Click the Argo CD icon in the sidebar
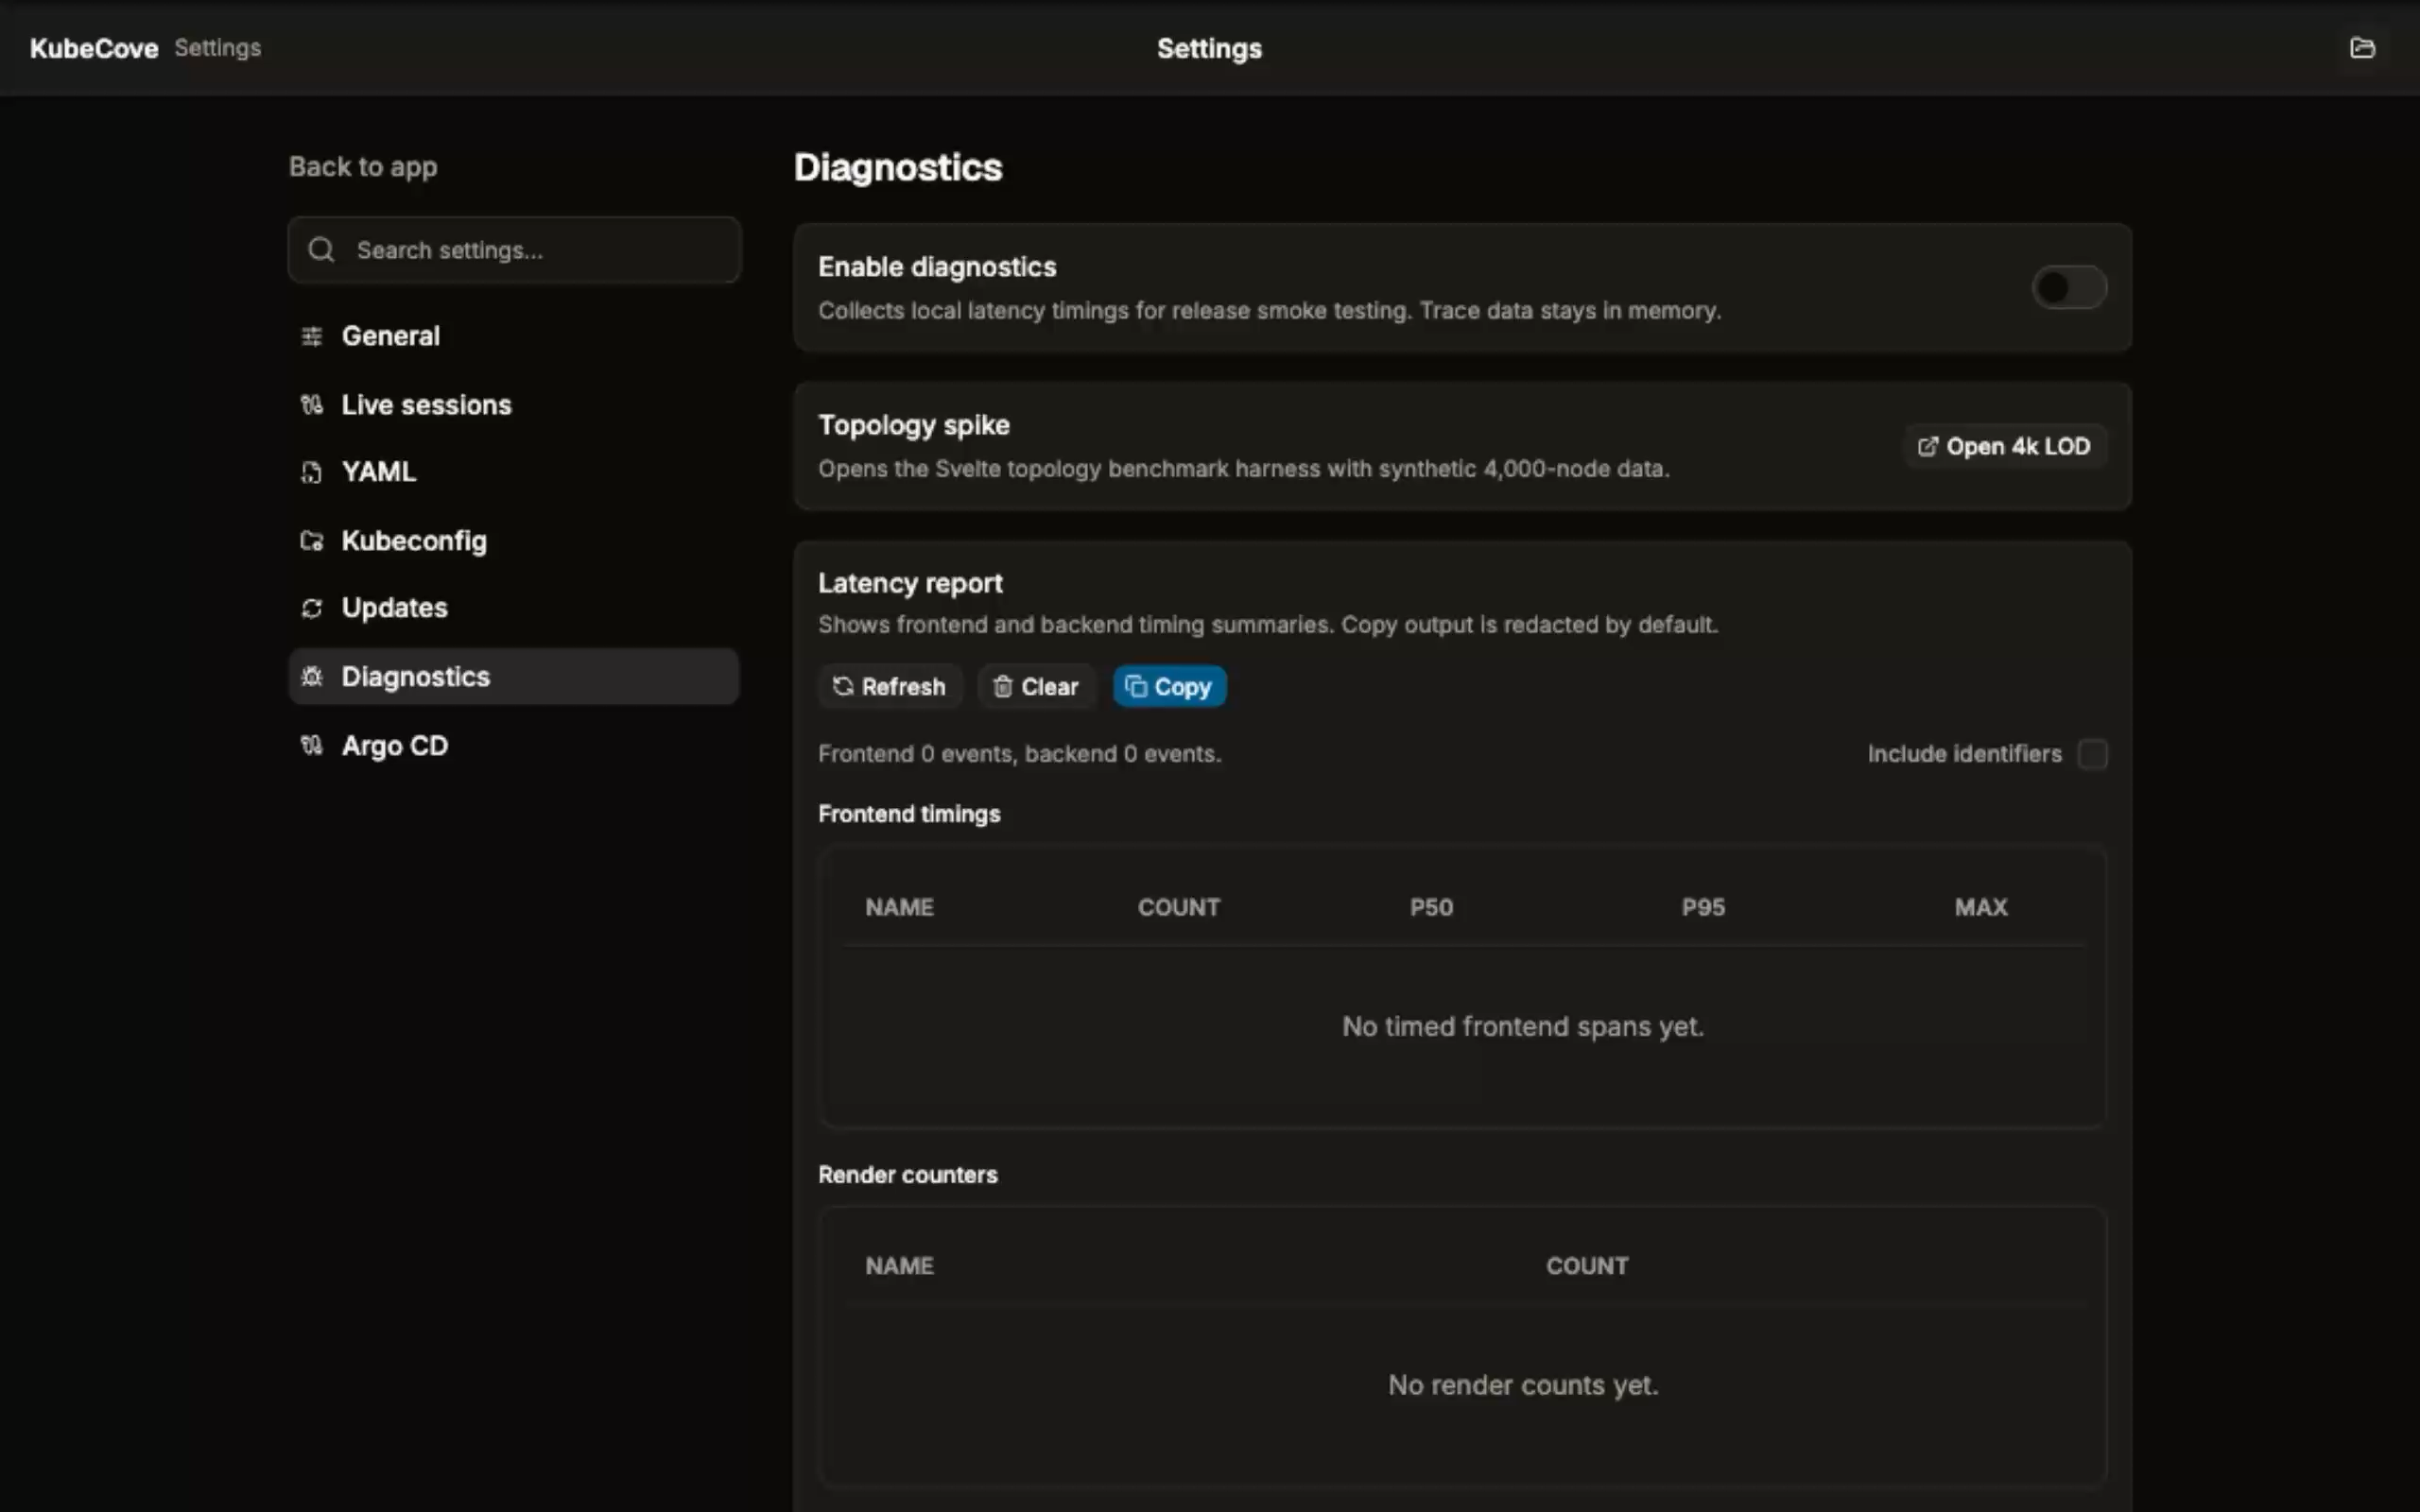This screenshot has width=2420, height=1512. 312,746
